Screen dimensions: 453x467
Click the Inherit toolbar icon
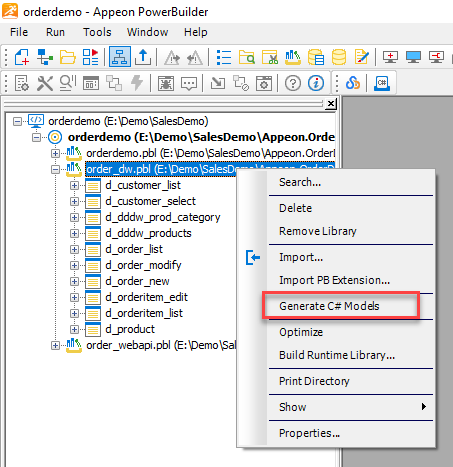tap(45, 57)
